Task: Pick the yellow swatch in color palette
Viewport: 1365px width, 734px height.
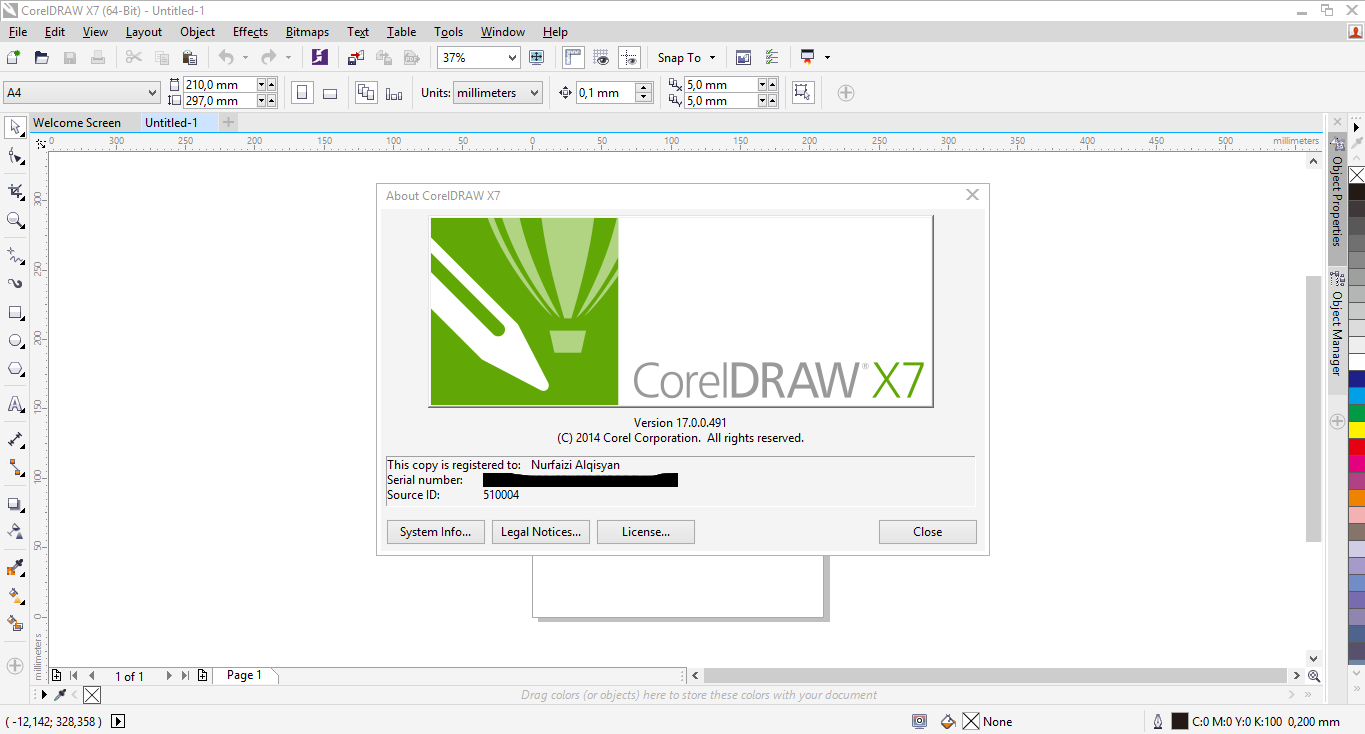Action: click(1356, 430)
